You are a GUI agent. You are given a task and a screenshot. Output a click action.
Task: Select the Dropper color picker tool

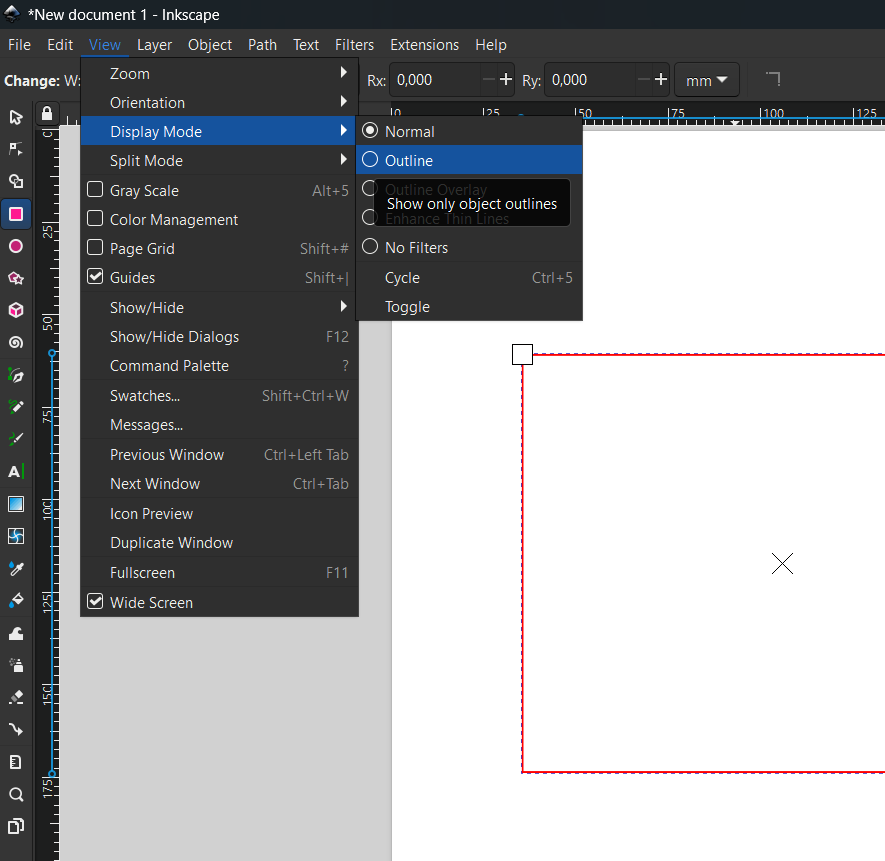16,569
